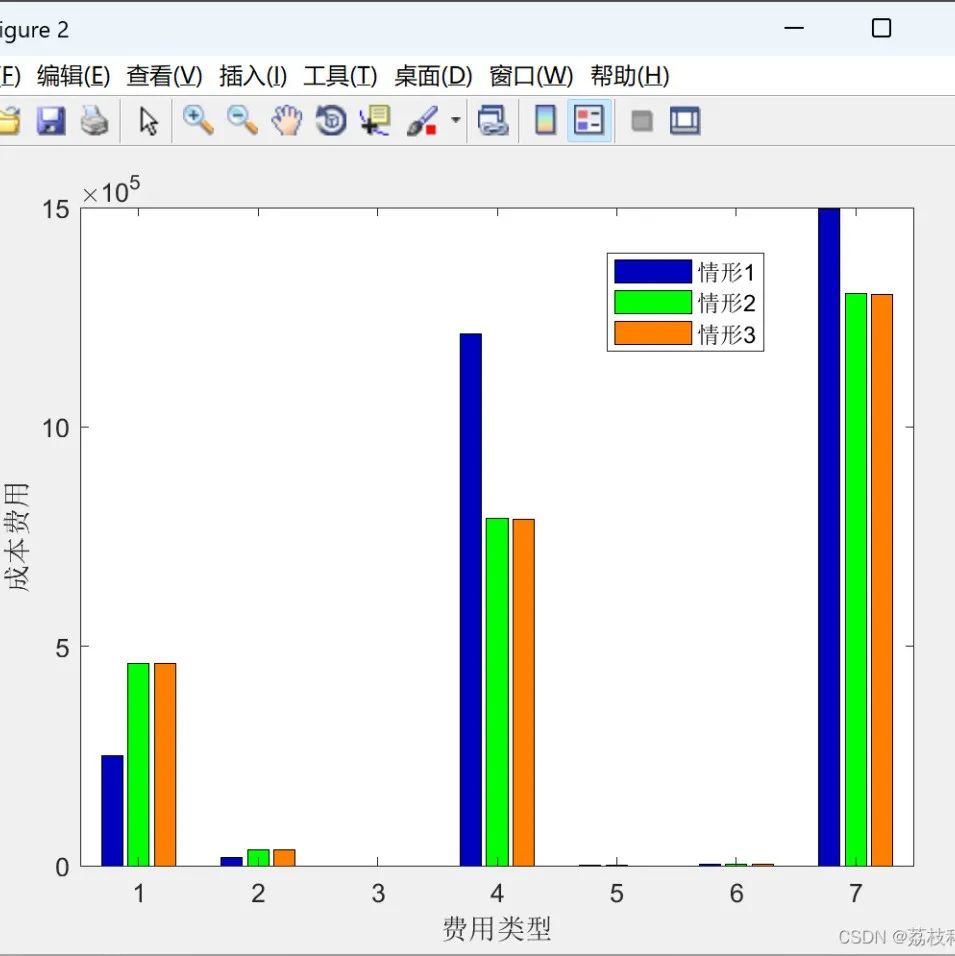Screen dimensions: 955x956
Task: Click the Hide Plot Tools icon
Action: click(642, 121)
